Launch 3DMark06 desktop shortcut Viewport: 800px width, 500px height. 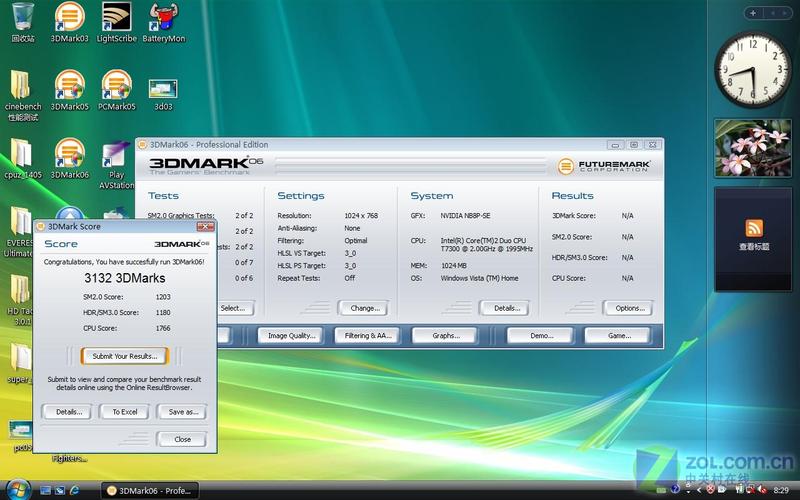point(69,159)
